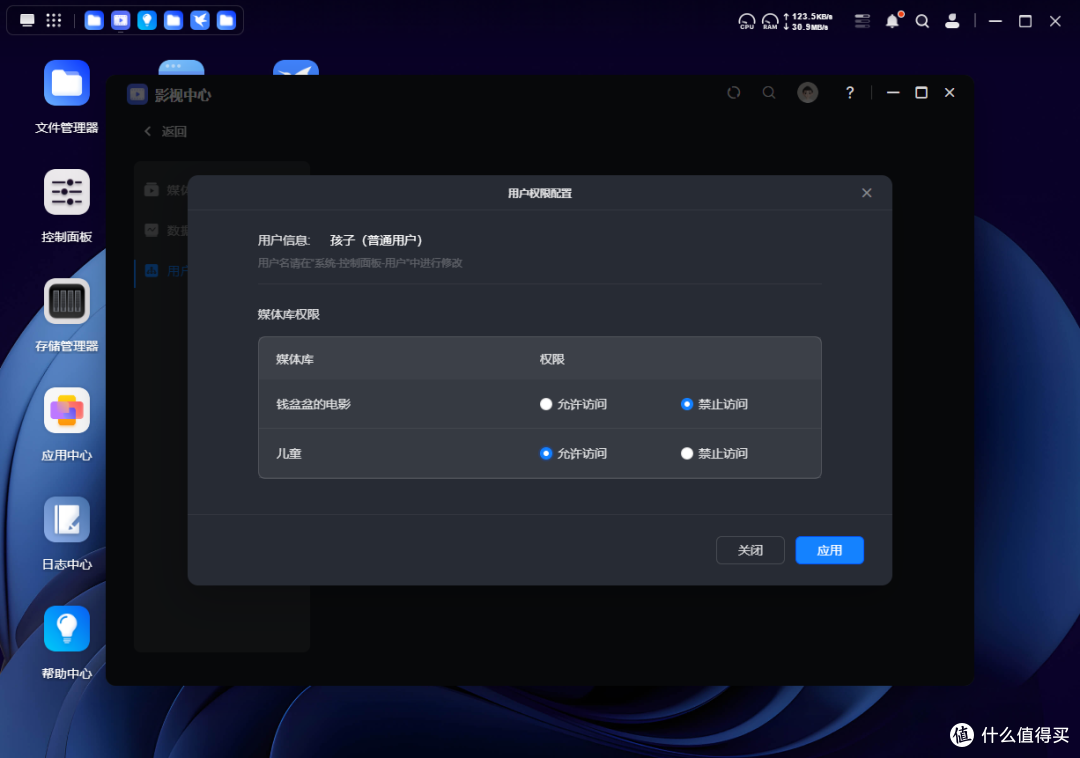Click the 钱盆盆的电影 library name
This screenshot has height=758, width=1080.
pos(313,404)
